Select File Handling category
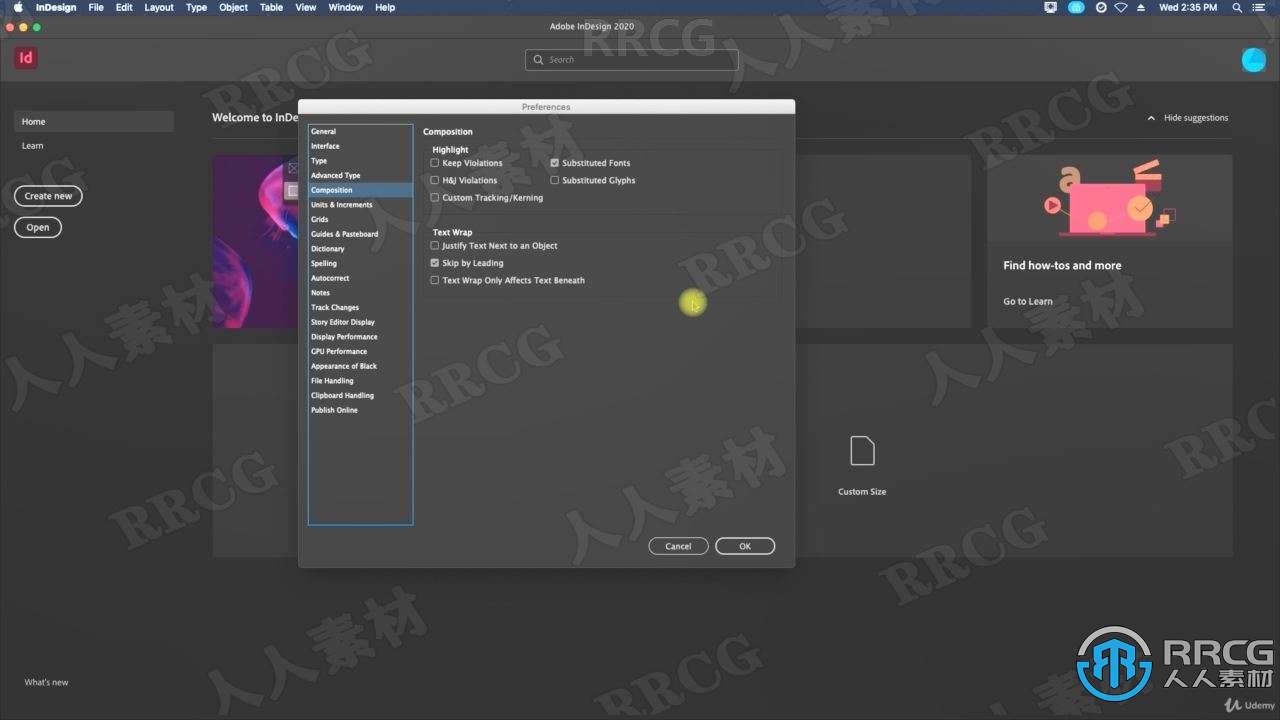 [x=360, y=381]
